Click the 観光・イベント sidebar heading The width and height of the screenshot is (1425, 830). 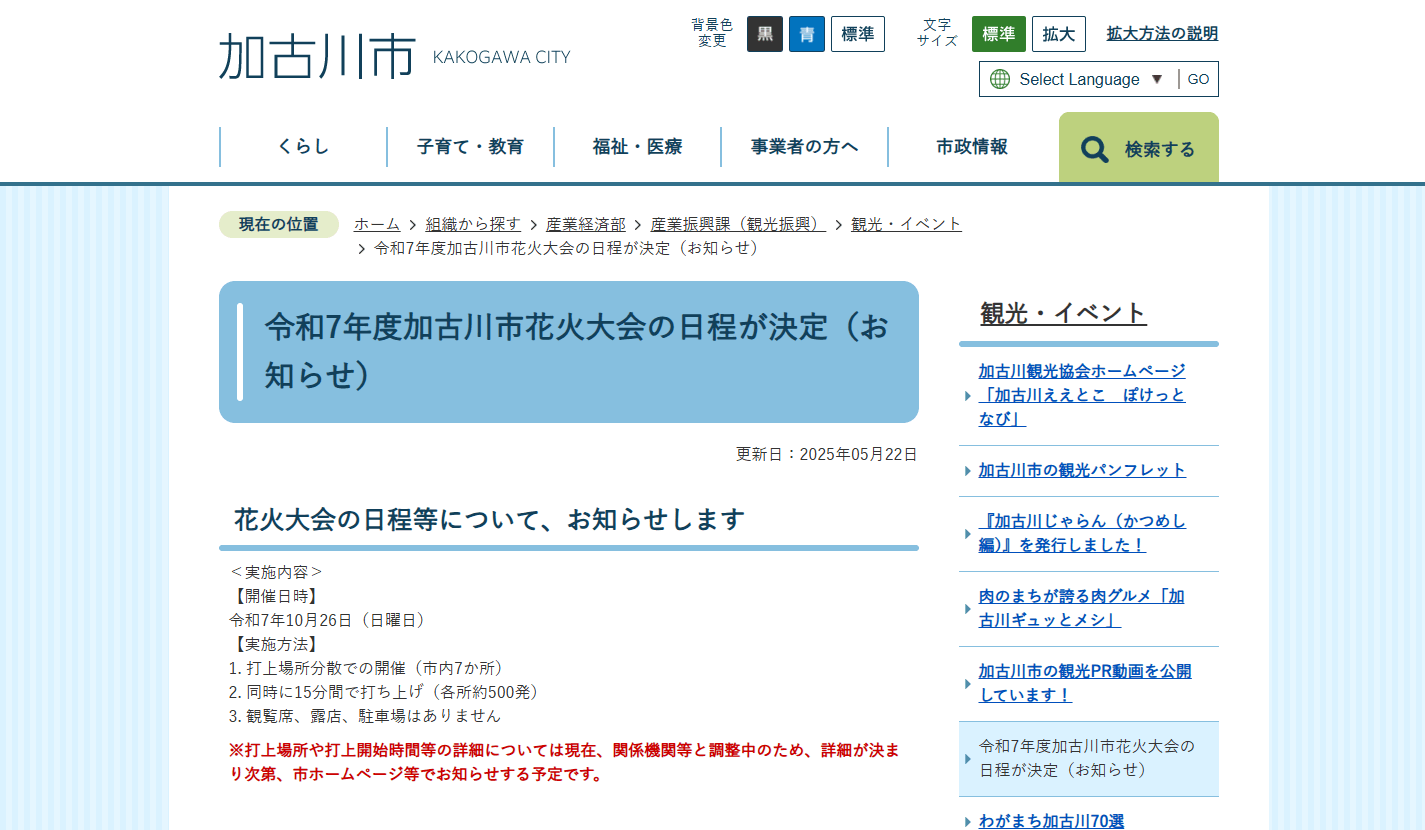(x=1063, y=313)
